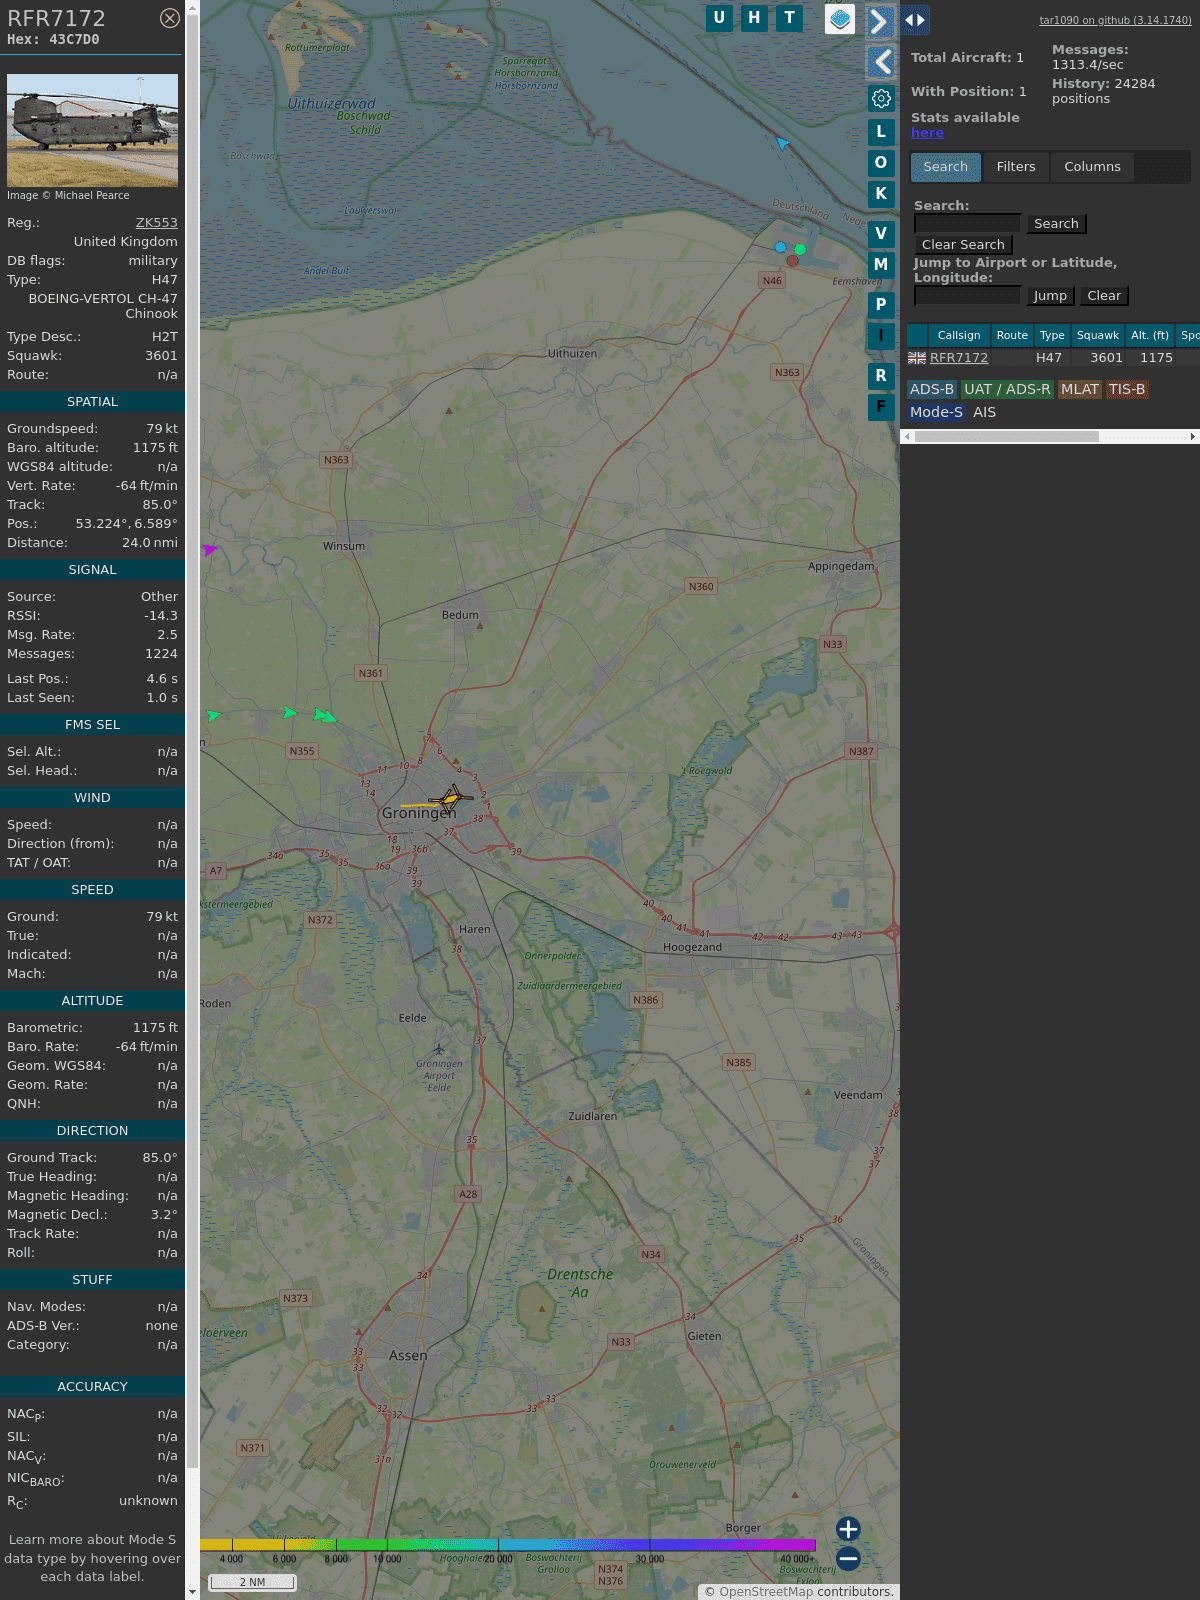This screenshot has height=1600, width=1200.
Task: Switch to the Columns tab
Action: (x=1092, y=167)
